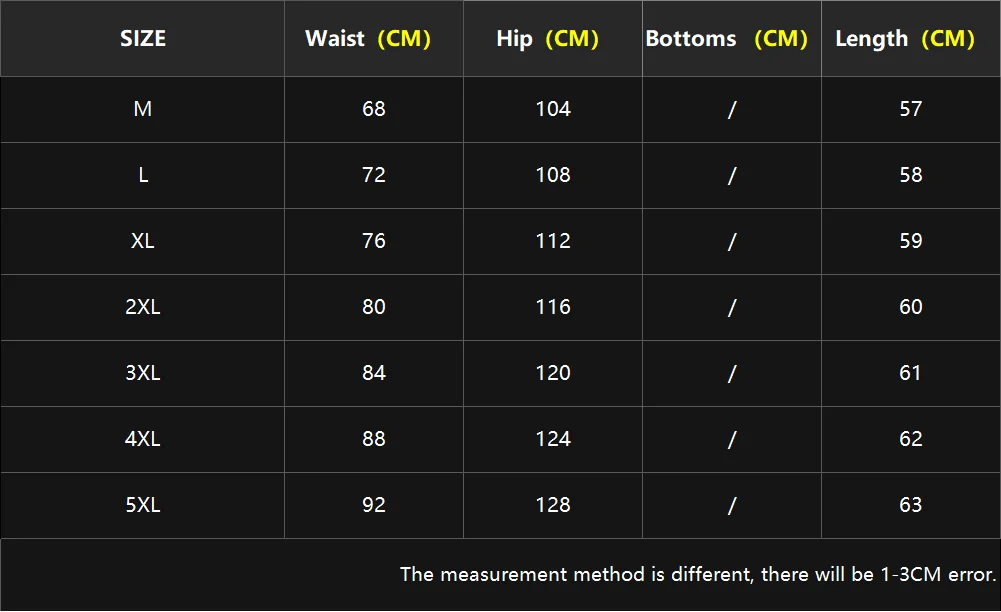Image resolution: width=1001 pixels, height=612 pixels.
Task: Click the 2XL size label
Action: pyautogui.click(x=143, y=307)
